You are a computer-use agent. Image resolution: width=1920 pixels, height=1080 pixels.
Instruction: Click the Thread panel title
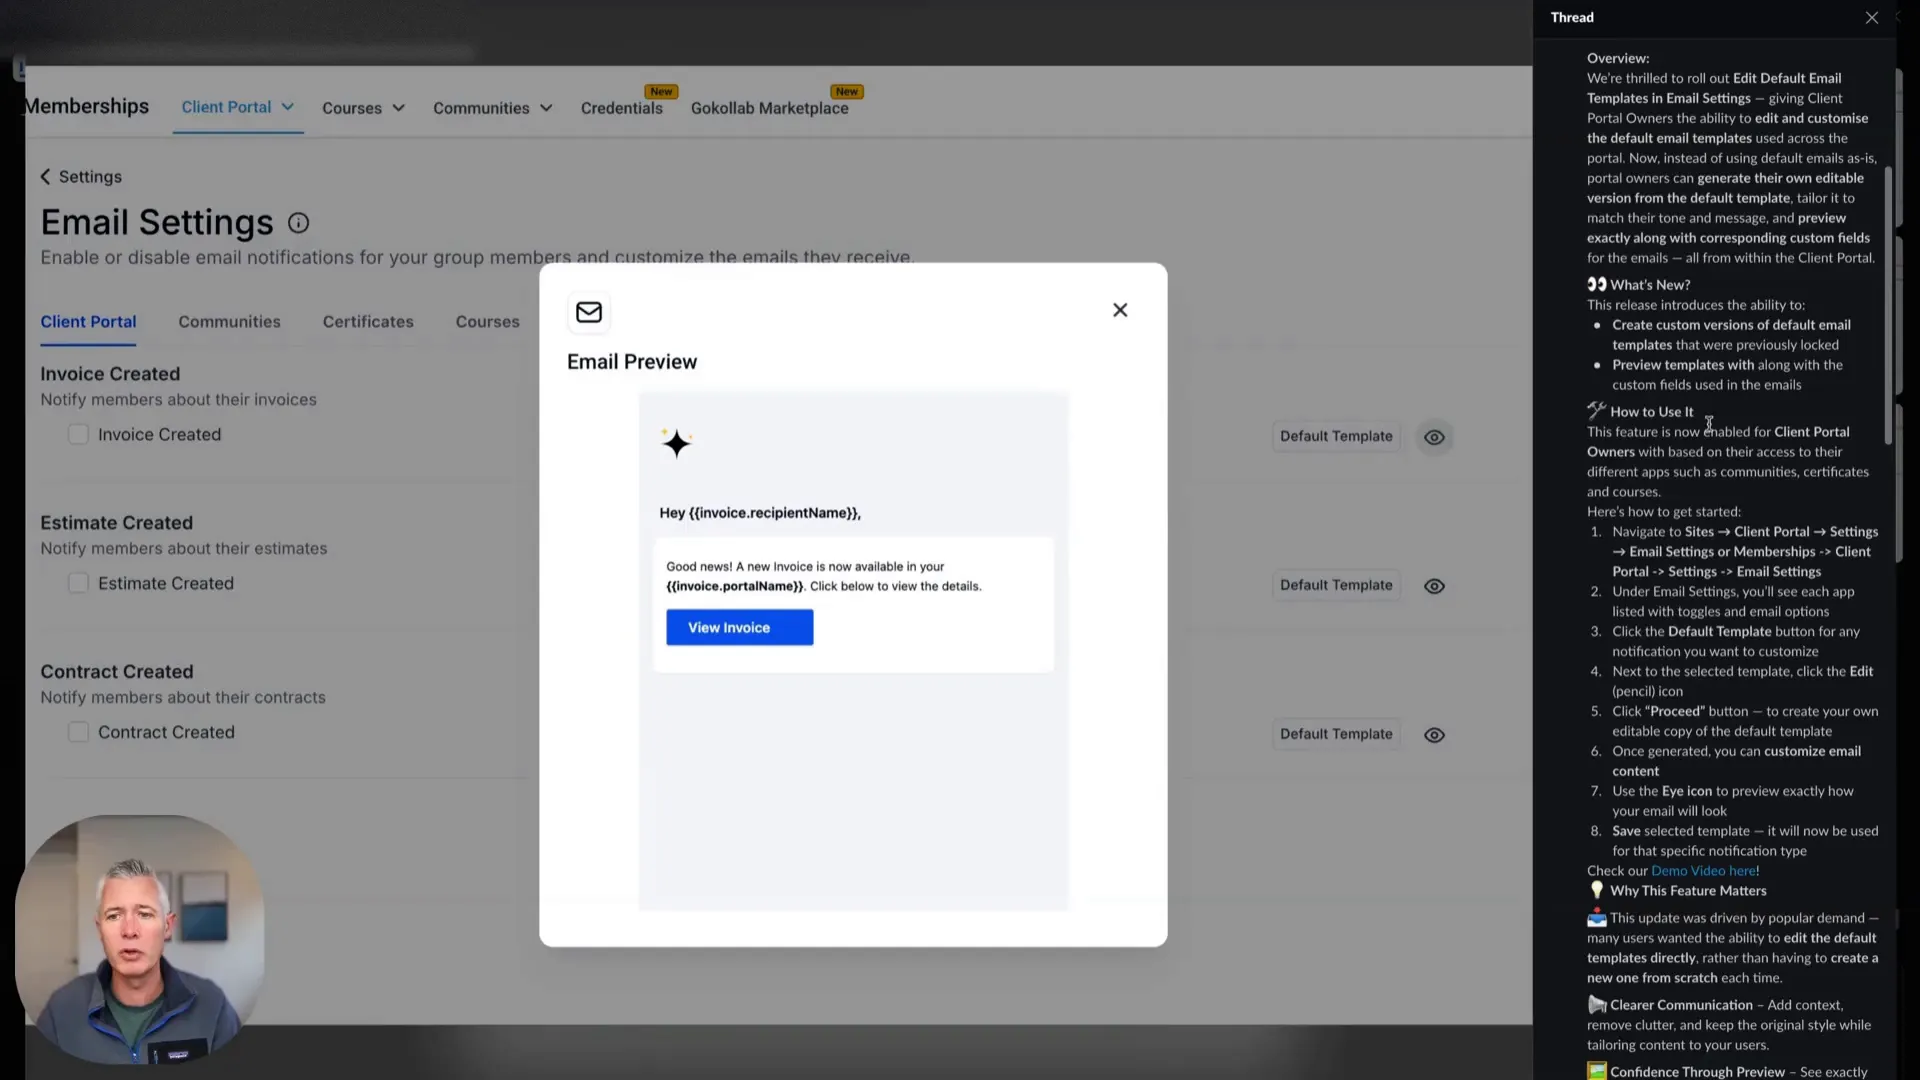[x=1572, y=17]
